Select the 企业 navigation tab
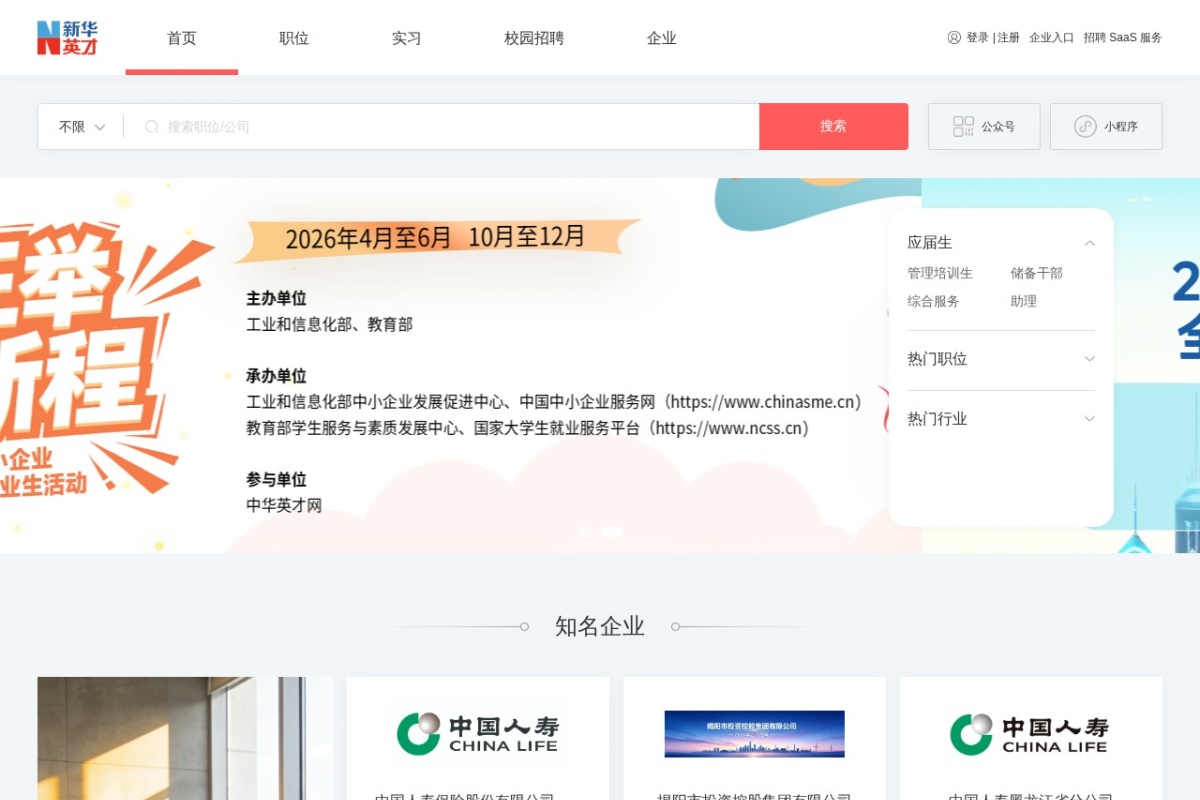Screen dimensions: 1200x800 click(x=662, y=38)
